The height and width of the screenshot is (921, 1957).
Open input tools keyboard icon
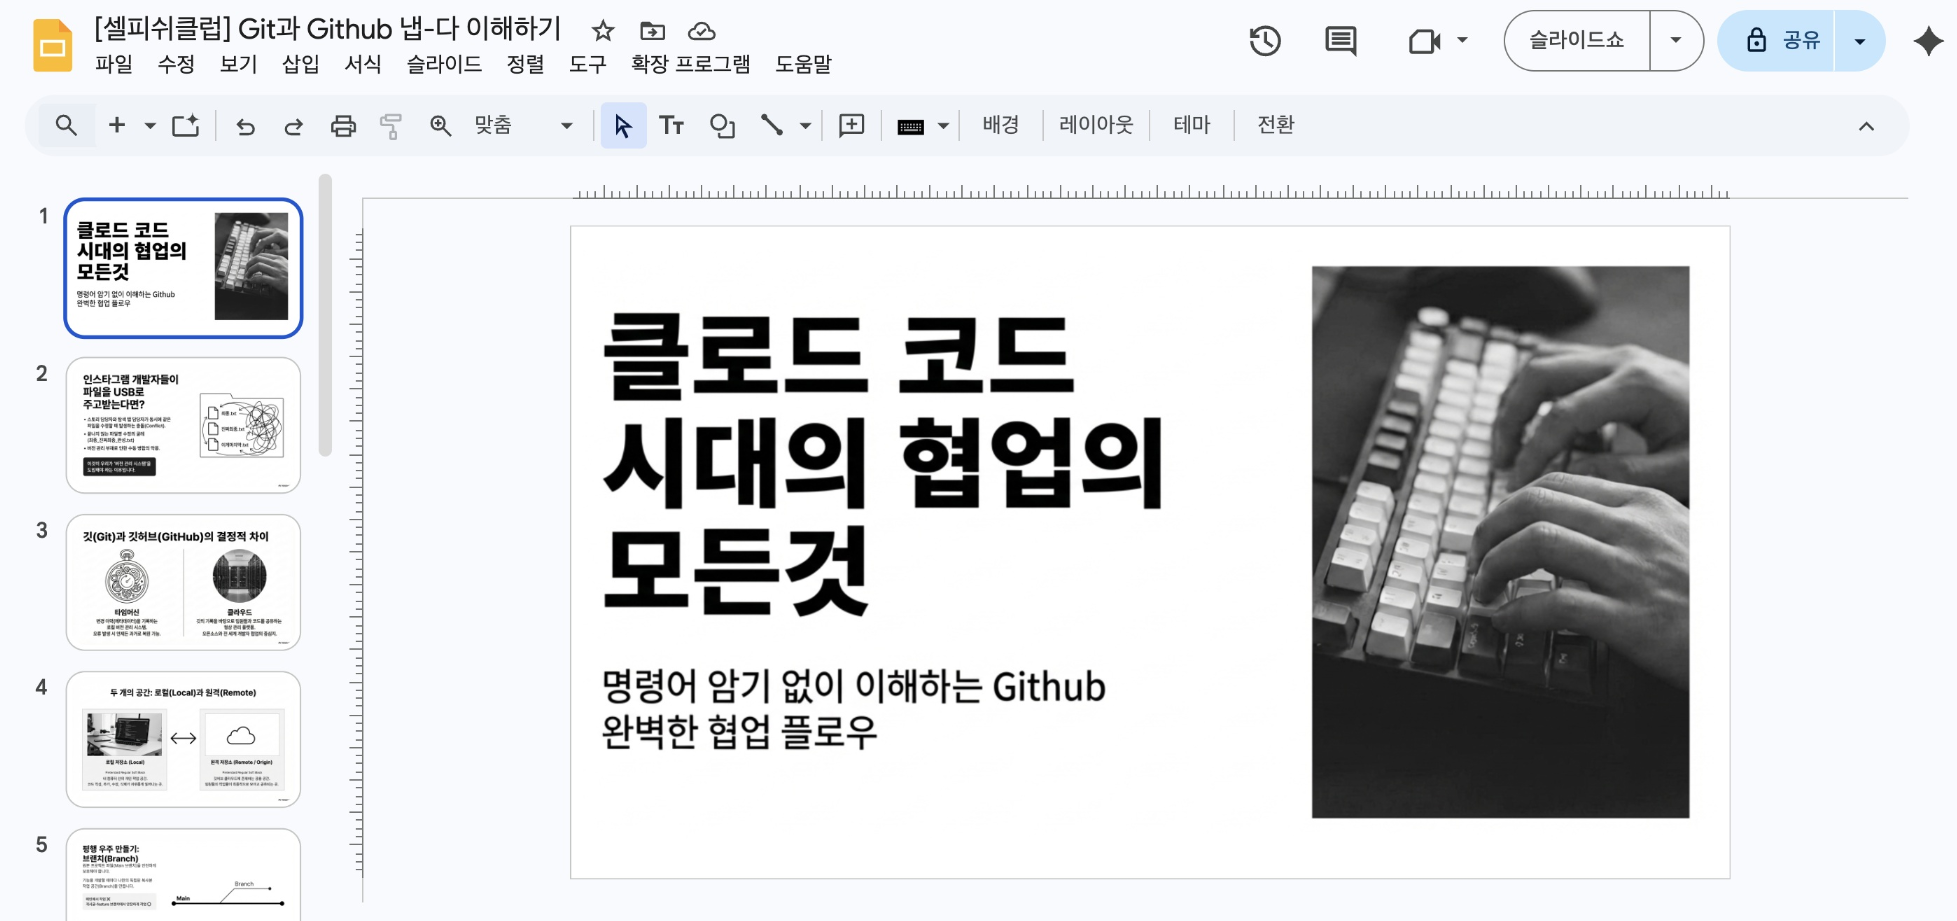pyautogui.click(x=910, y=126)
